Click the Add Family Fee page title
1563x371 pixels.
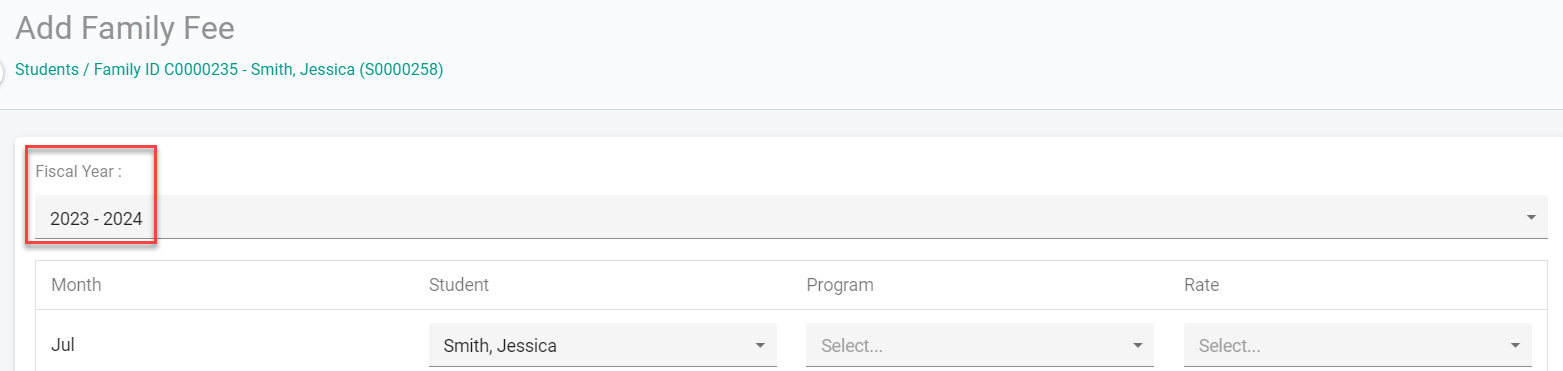125,28
